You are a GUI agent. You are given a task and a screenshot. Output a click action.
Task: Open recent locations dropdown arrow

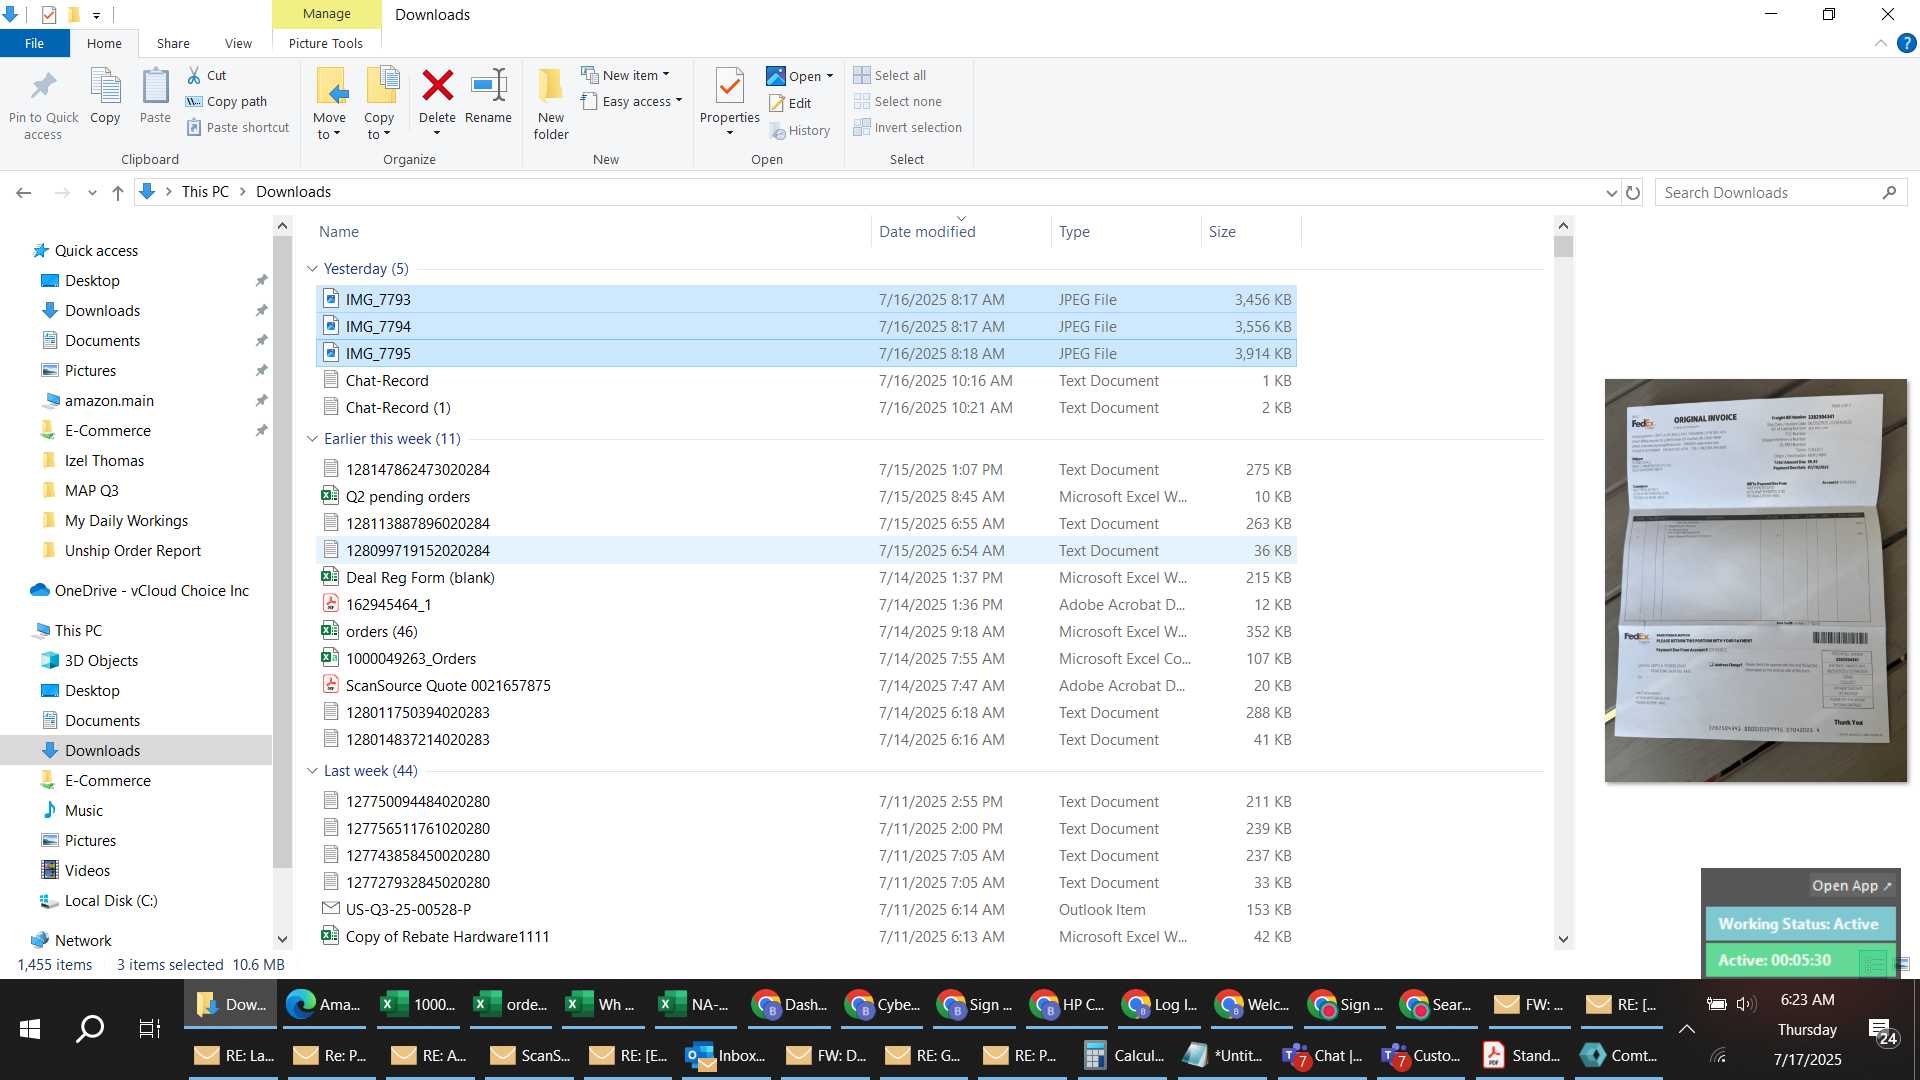click(x=92, y=192)
